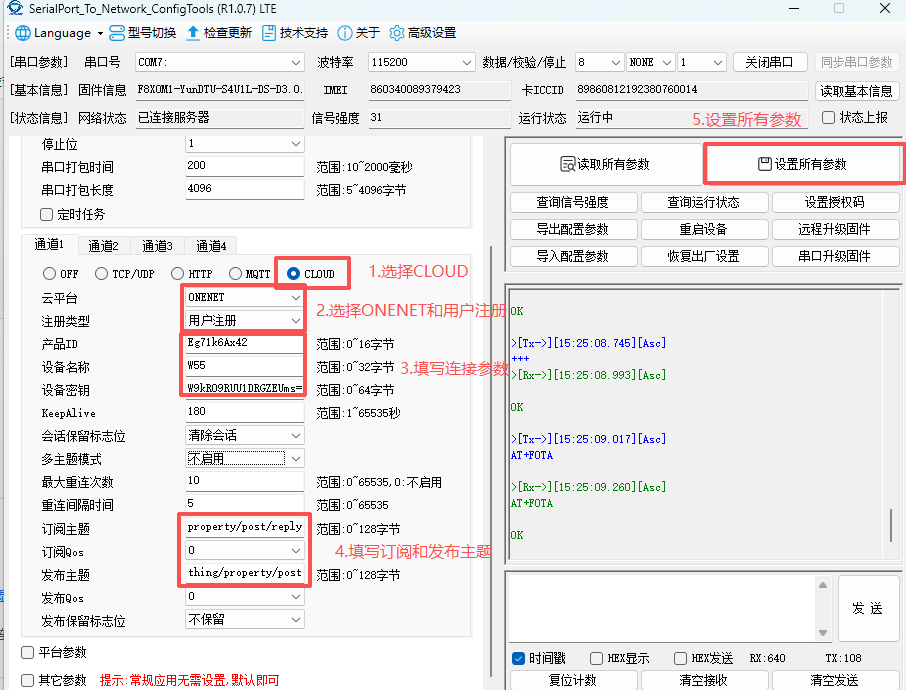Open the Language dropdown arrow
The height and width of the screenshot is (690, 906).
click(100, 34)
